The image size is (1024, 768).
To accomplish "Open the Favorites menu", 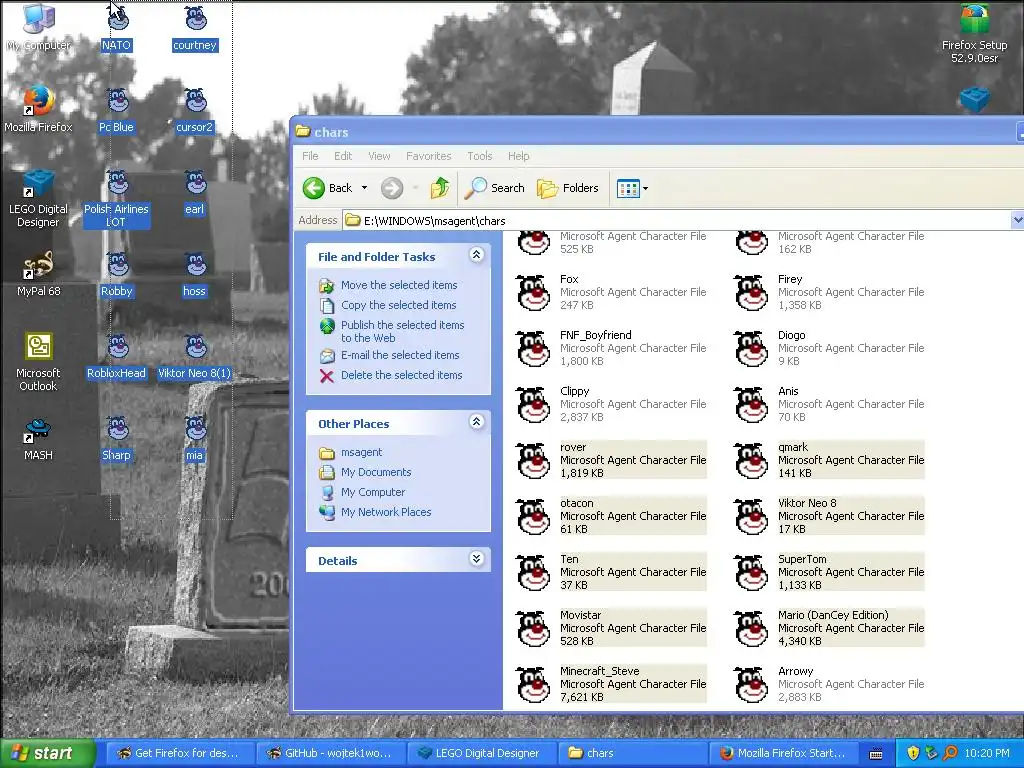I will click(x=428, y=156).
